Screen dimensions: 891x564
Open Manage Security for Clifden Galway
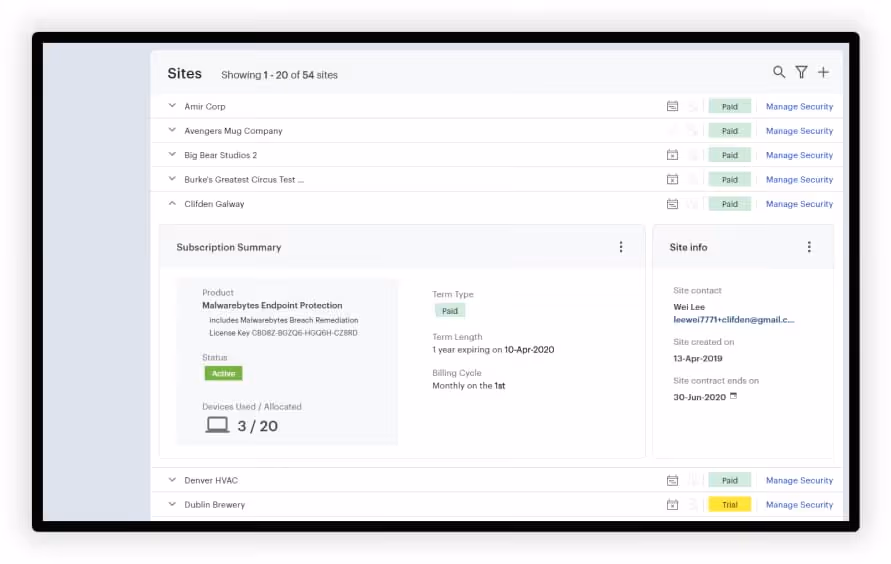(799, 204)
